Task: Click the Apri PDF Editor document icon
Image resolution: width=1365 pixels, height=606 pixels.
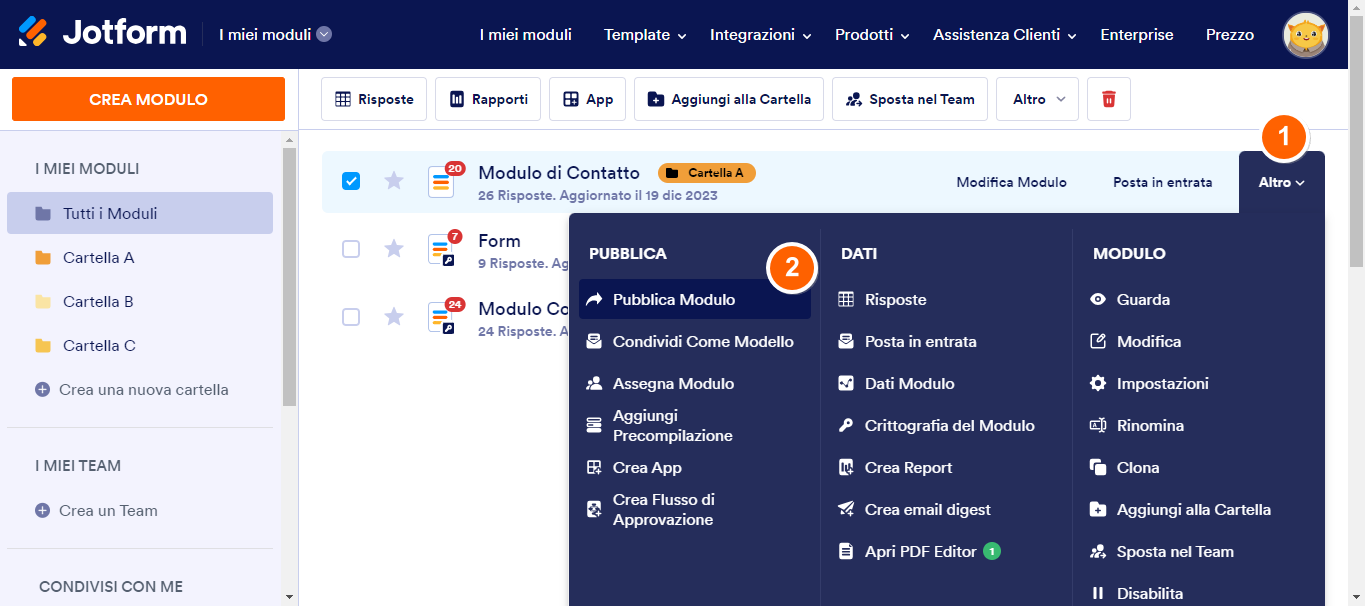Action: tap(846, 551)
